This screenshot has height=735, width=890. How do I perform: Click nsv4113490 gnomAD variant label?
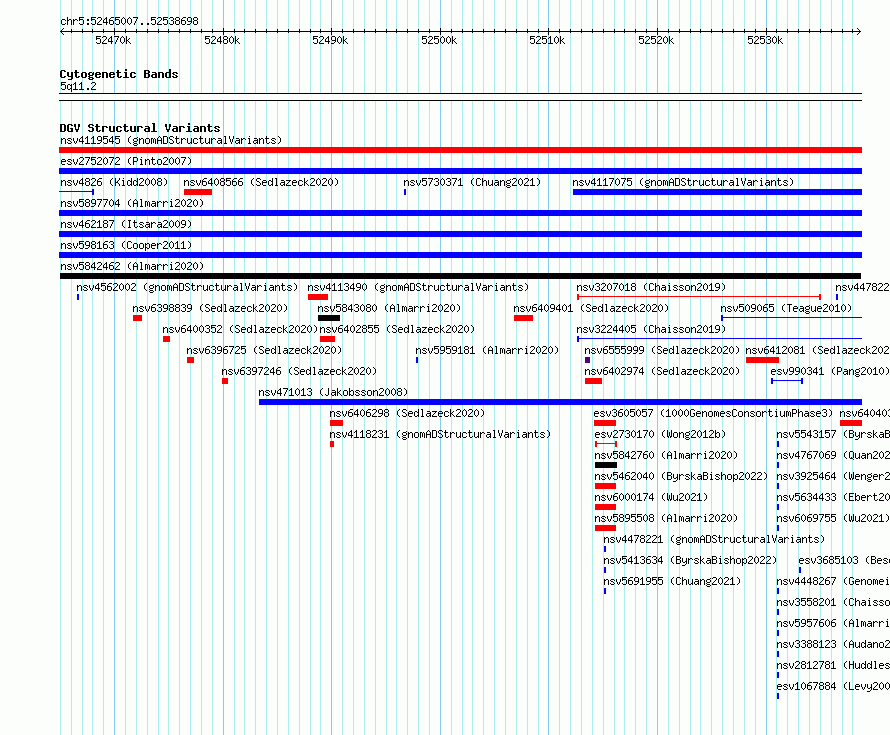click(418, 287)
